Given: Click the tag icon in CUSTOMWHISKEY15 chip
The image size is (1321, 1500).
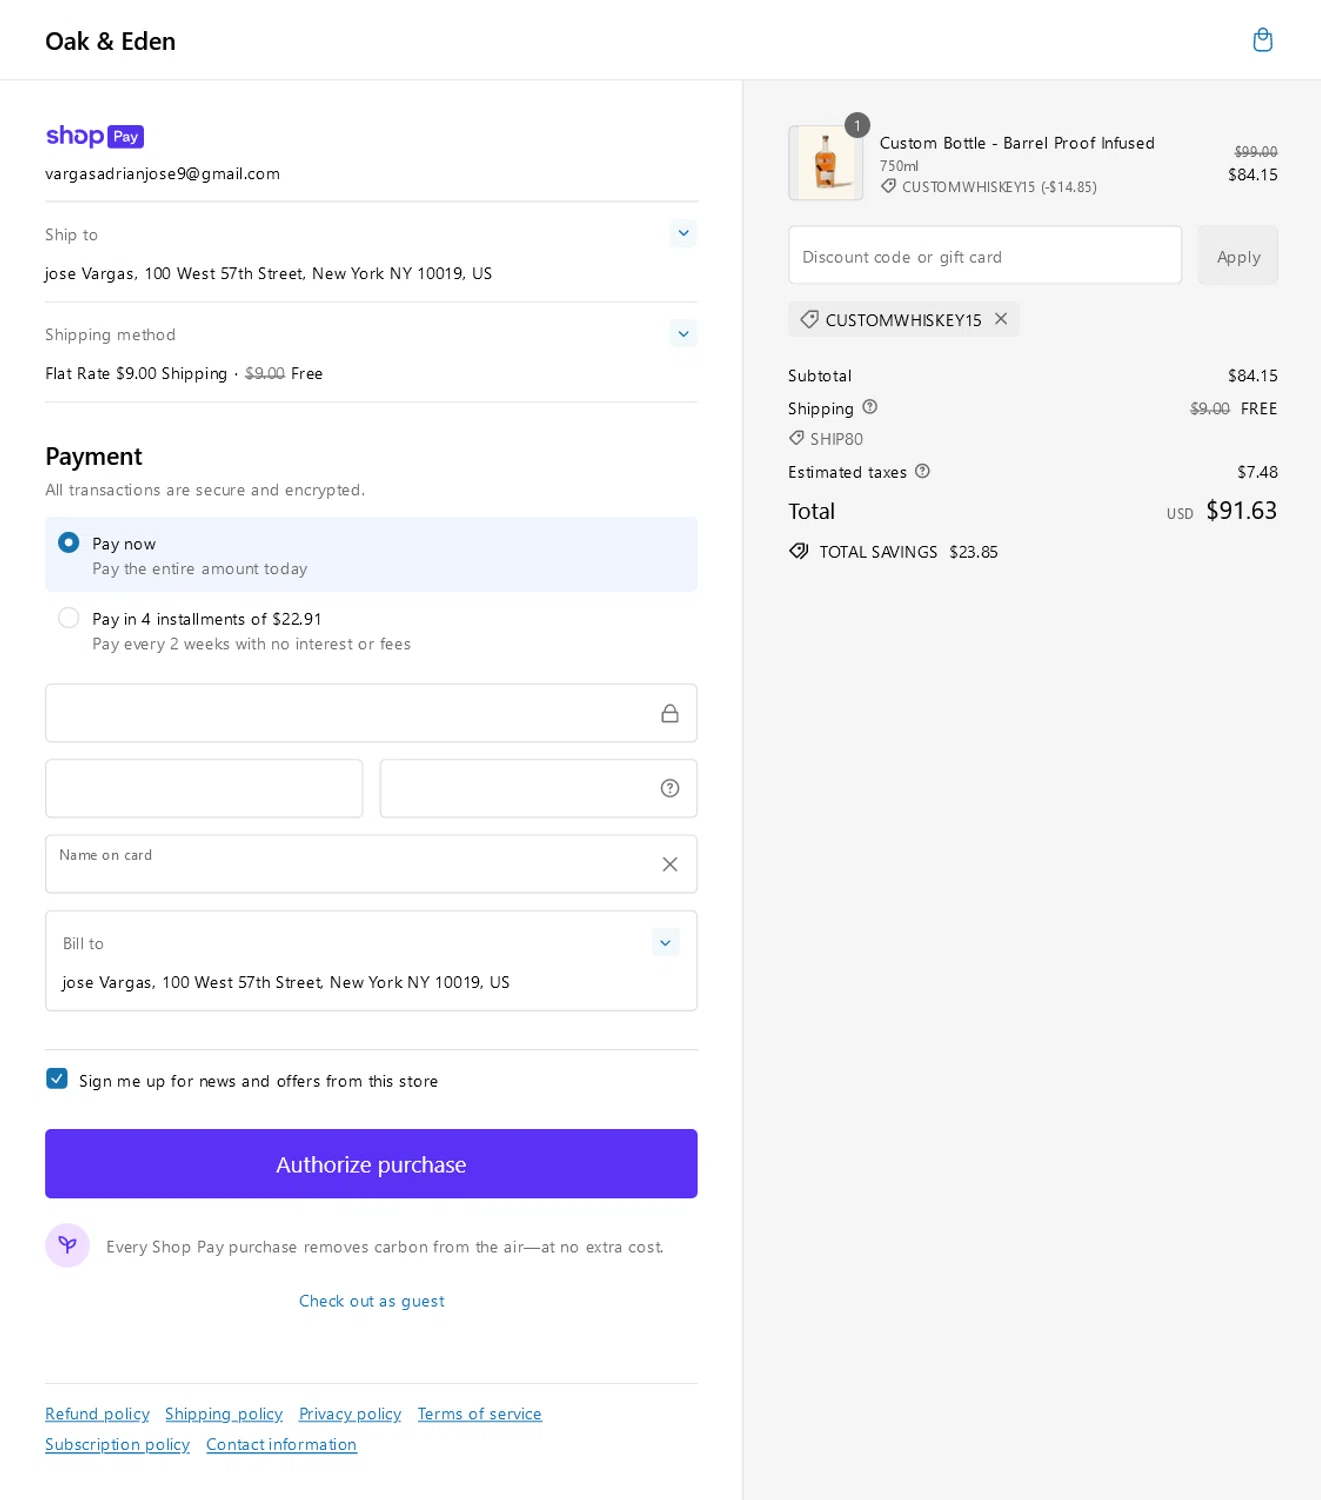Looking at the screenshot, I should (809, 320).
